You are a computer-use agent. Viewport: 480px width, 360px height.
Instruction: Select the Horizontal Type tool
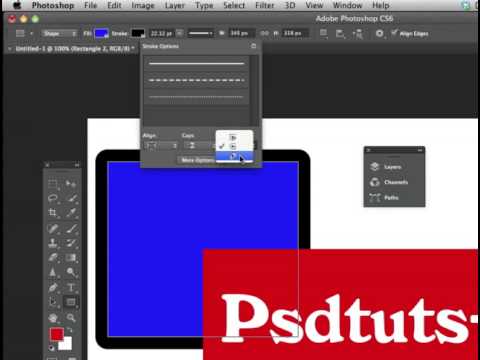[x=71, y=287]
